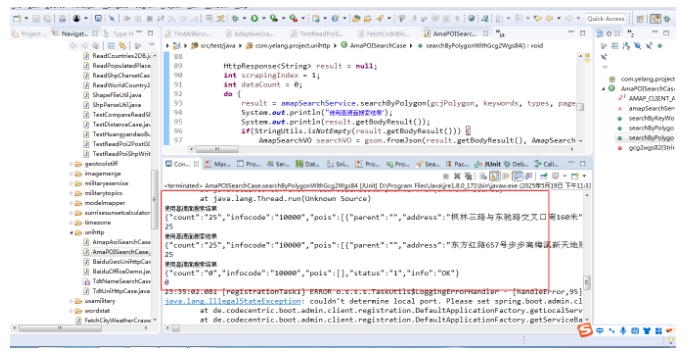Click the Last Edit Location arrow icon

[538, 18]
